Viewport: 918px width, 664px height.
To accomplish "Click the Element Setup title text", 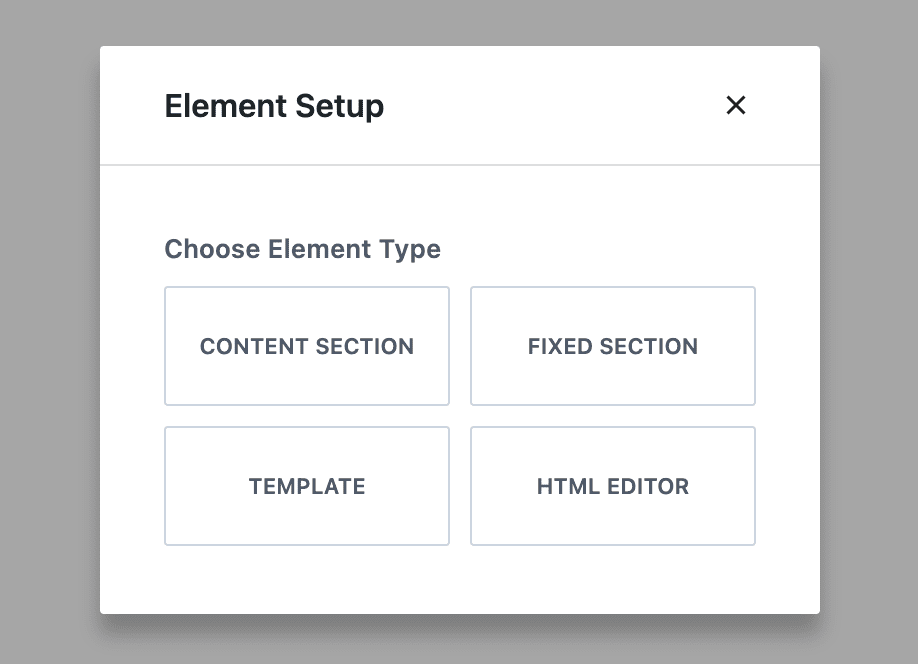I will click(x=274, y=107).
